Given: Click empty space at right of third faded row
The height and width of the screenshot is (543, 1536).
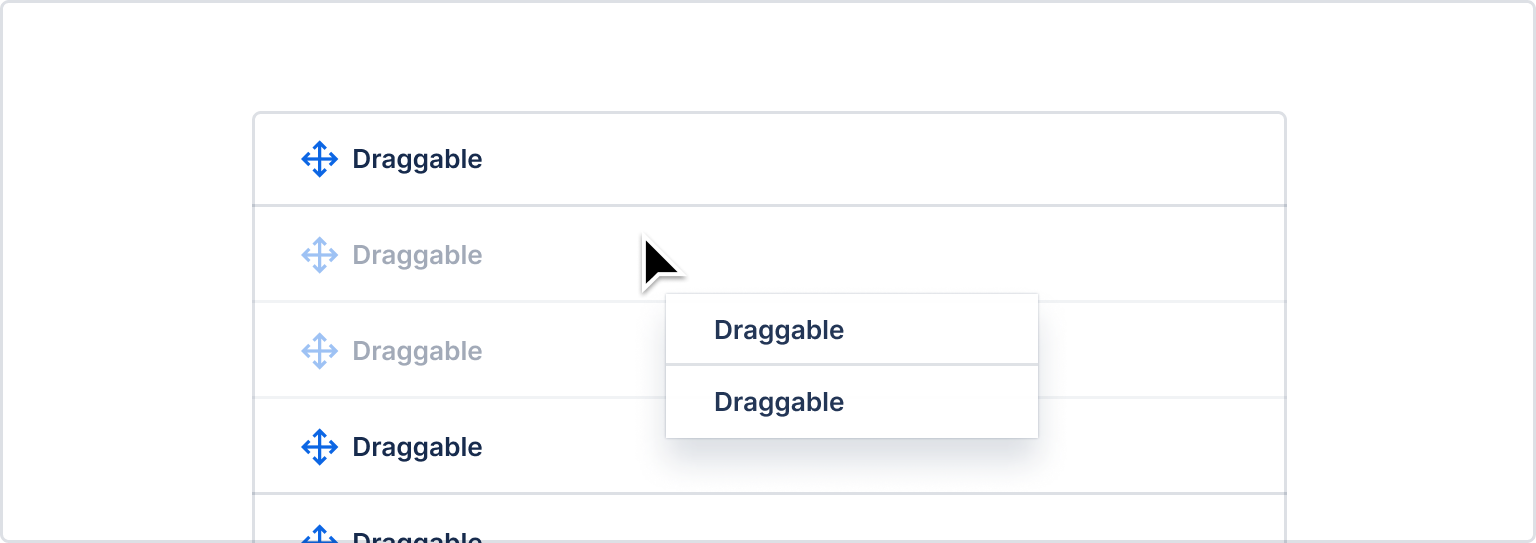Looking at the screenshot, I should pyautogui.click(x=1160, y=351).
